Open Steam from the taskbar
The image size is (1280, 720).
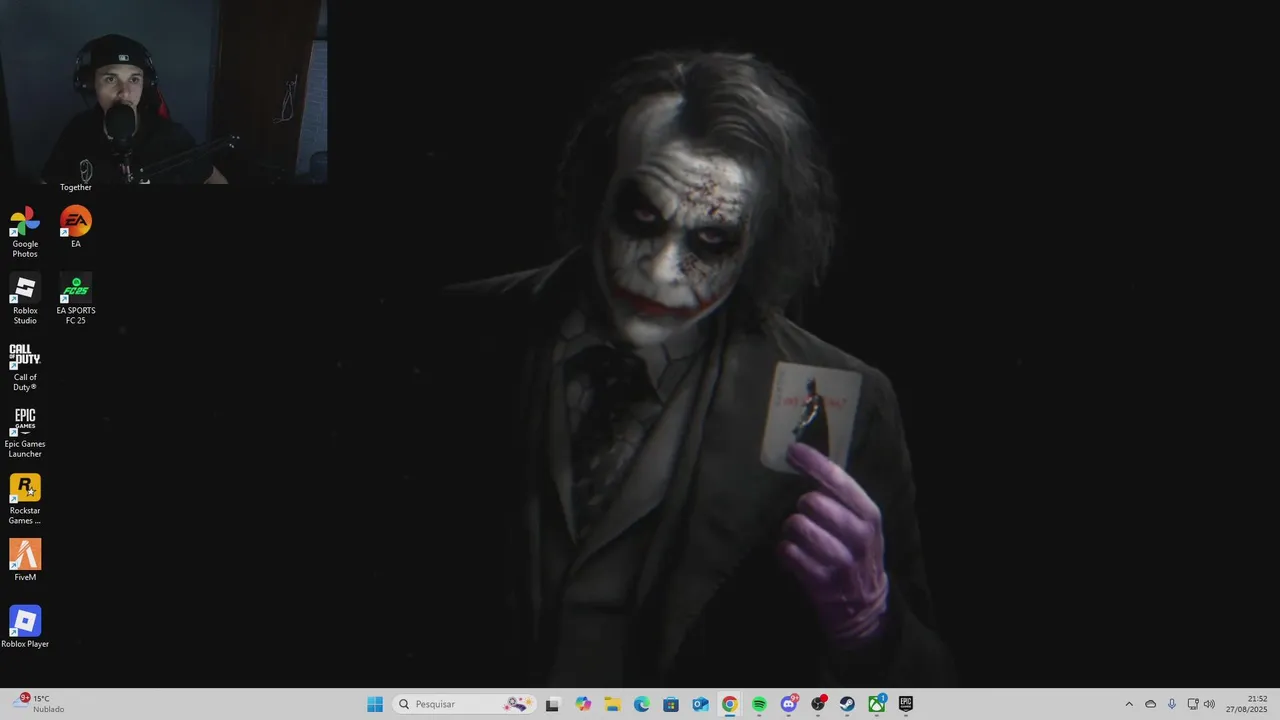click(x=847, y=704)
